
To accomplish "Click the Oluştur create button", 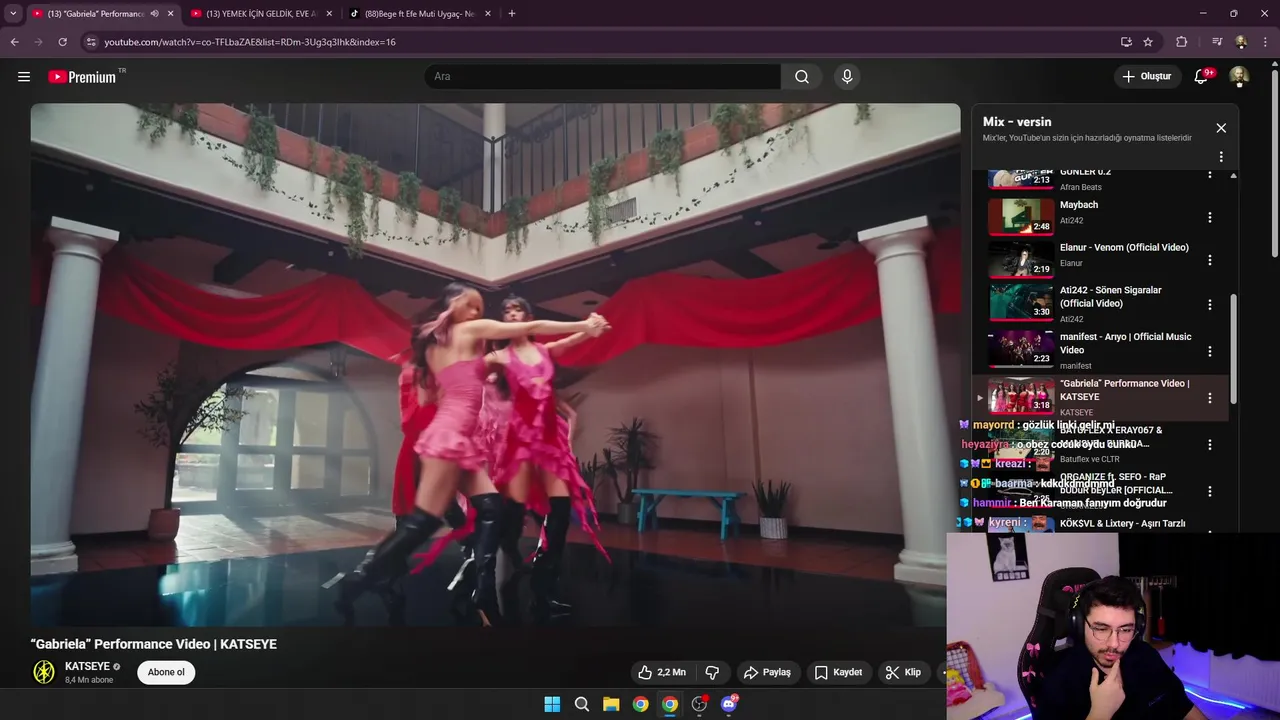I will coord(1146,76).
